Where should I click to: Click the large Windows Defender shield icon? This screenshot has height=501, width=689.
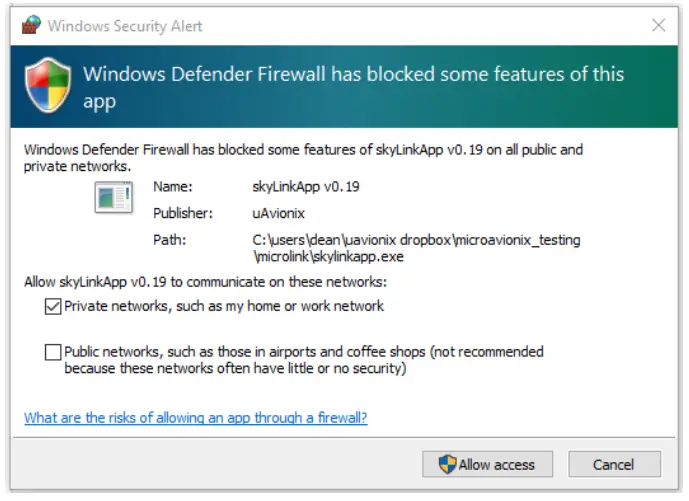[49, 86]
